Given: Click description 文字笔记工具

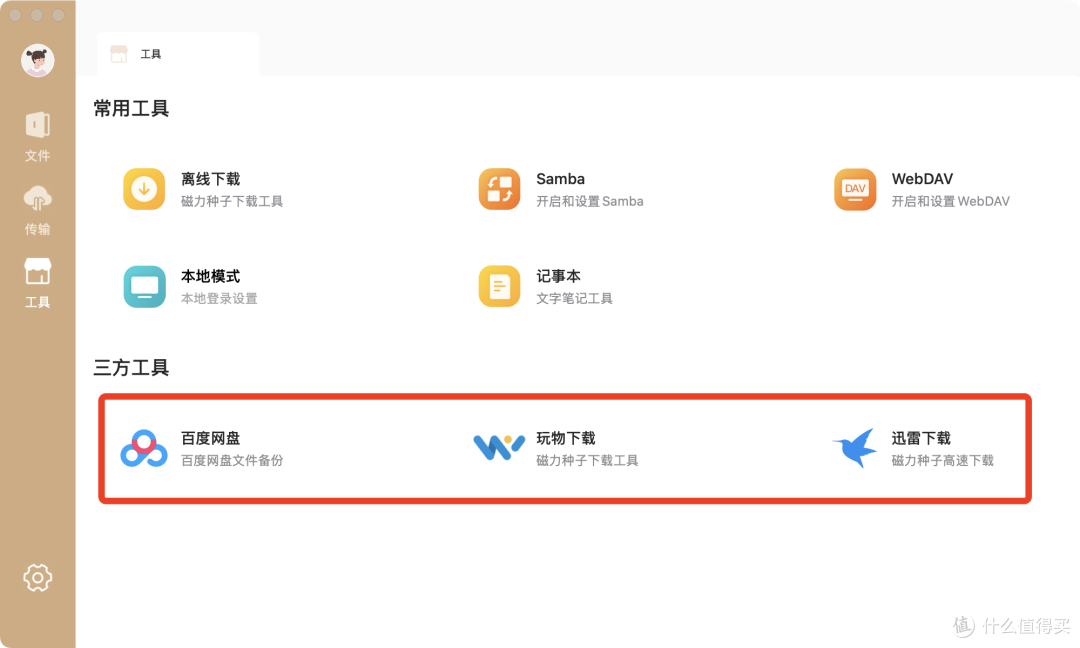Looking at the screenshot, I should point(574,298).
